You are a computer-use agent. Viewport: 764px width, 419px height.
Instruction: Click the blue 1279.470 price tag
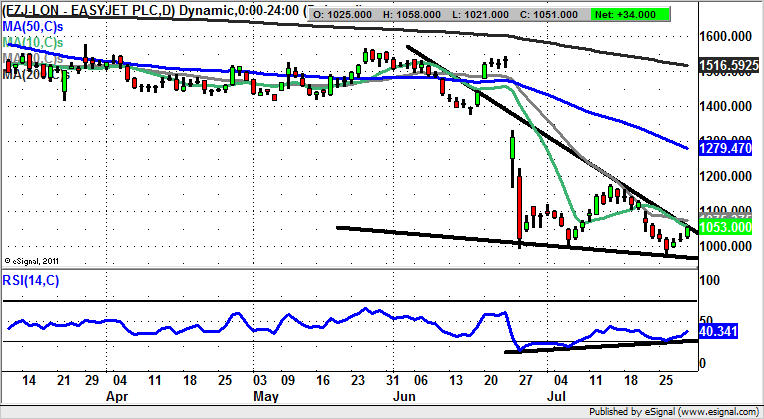click(725, 149)
